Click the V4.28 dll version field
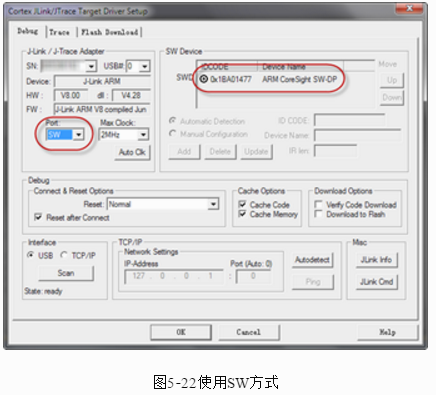The image size is (436, 395). pos(131,95)
